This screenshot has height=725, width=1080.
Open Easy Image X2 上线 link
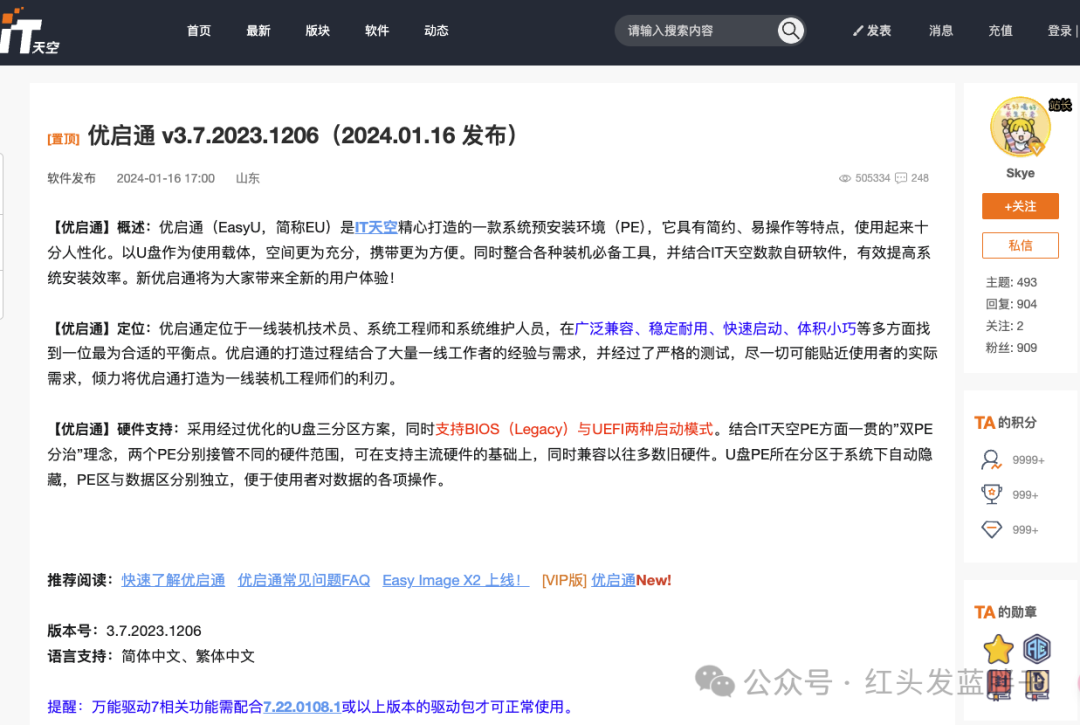[455, 580]
